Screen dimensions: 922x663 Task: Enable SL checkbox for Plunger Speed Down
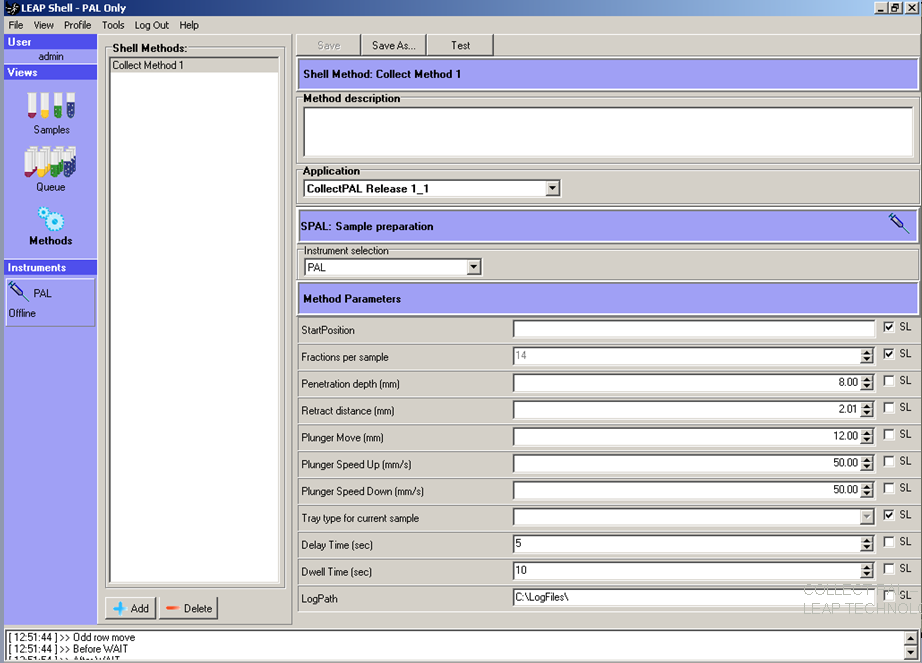coord(889,488)
